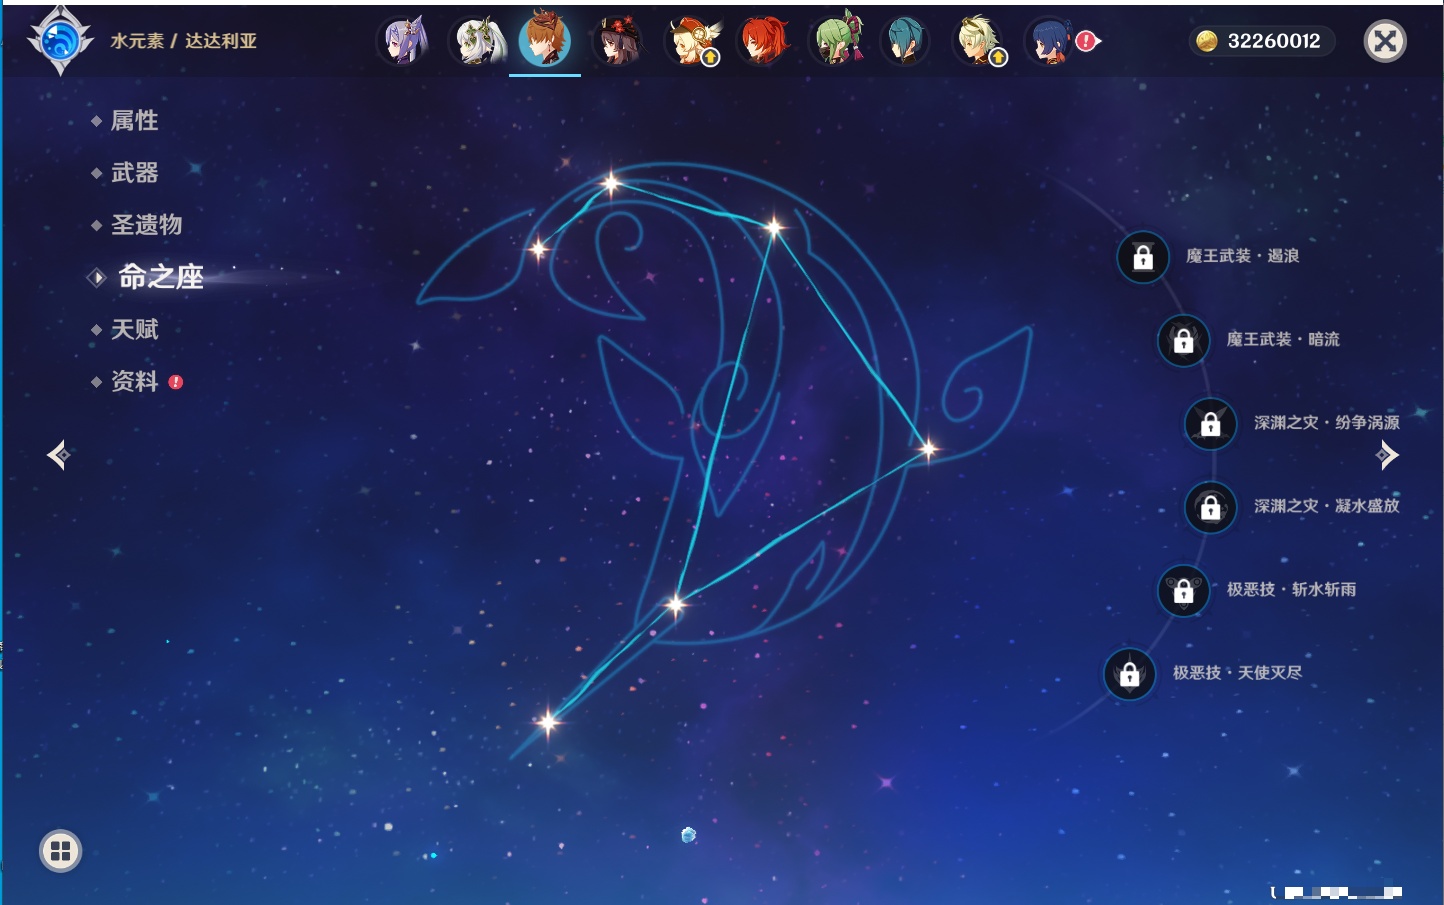The height and width of the screenshot is (905, 1444).
Task: Open the 属性 (Attributes) menu entry
Action: pyautogui.click(x=134, y=121)
